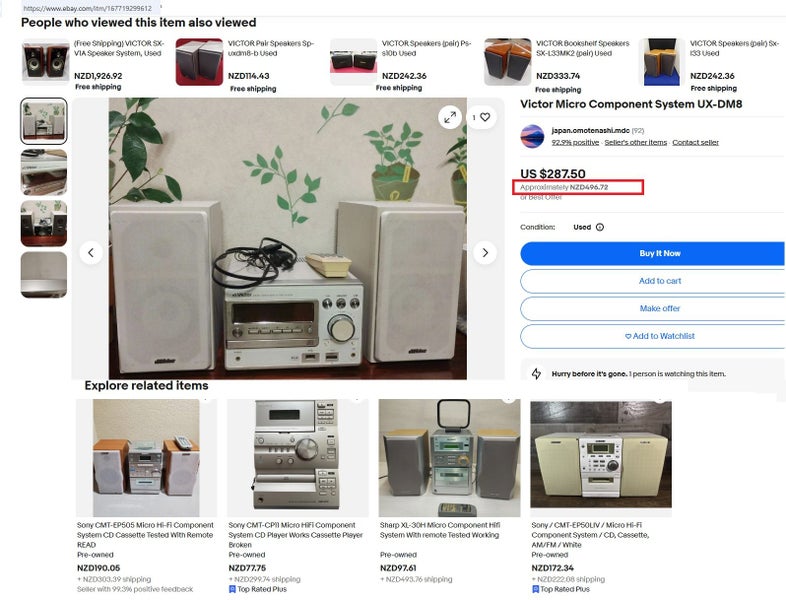The image size is (786, 600).
Task: Click the Top Rated Plus badge under Sony CMT-CP11
Action: click(257, 589)
